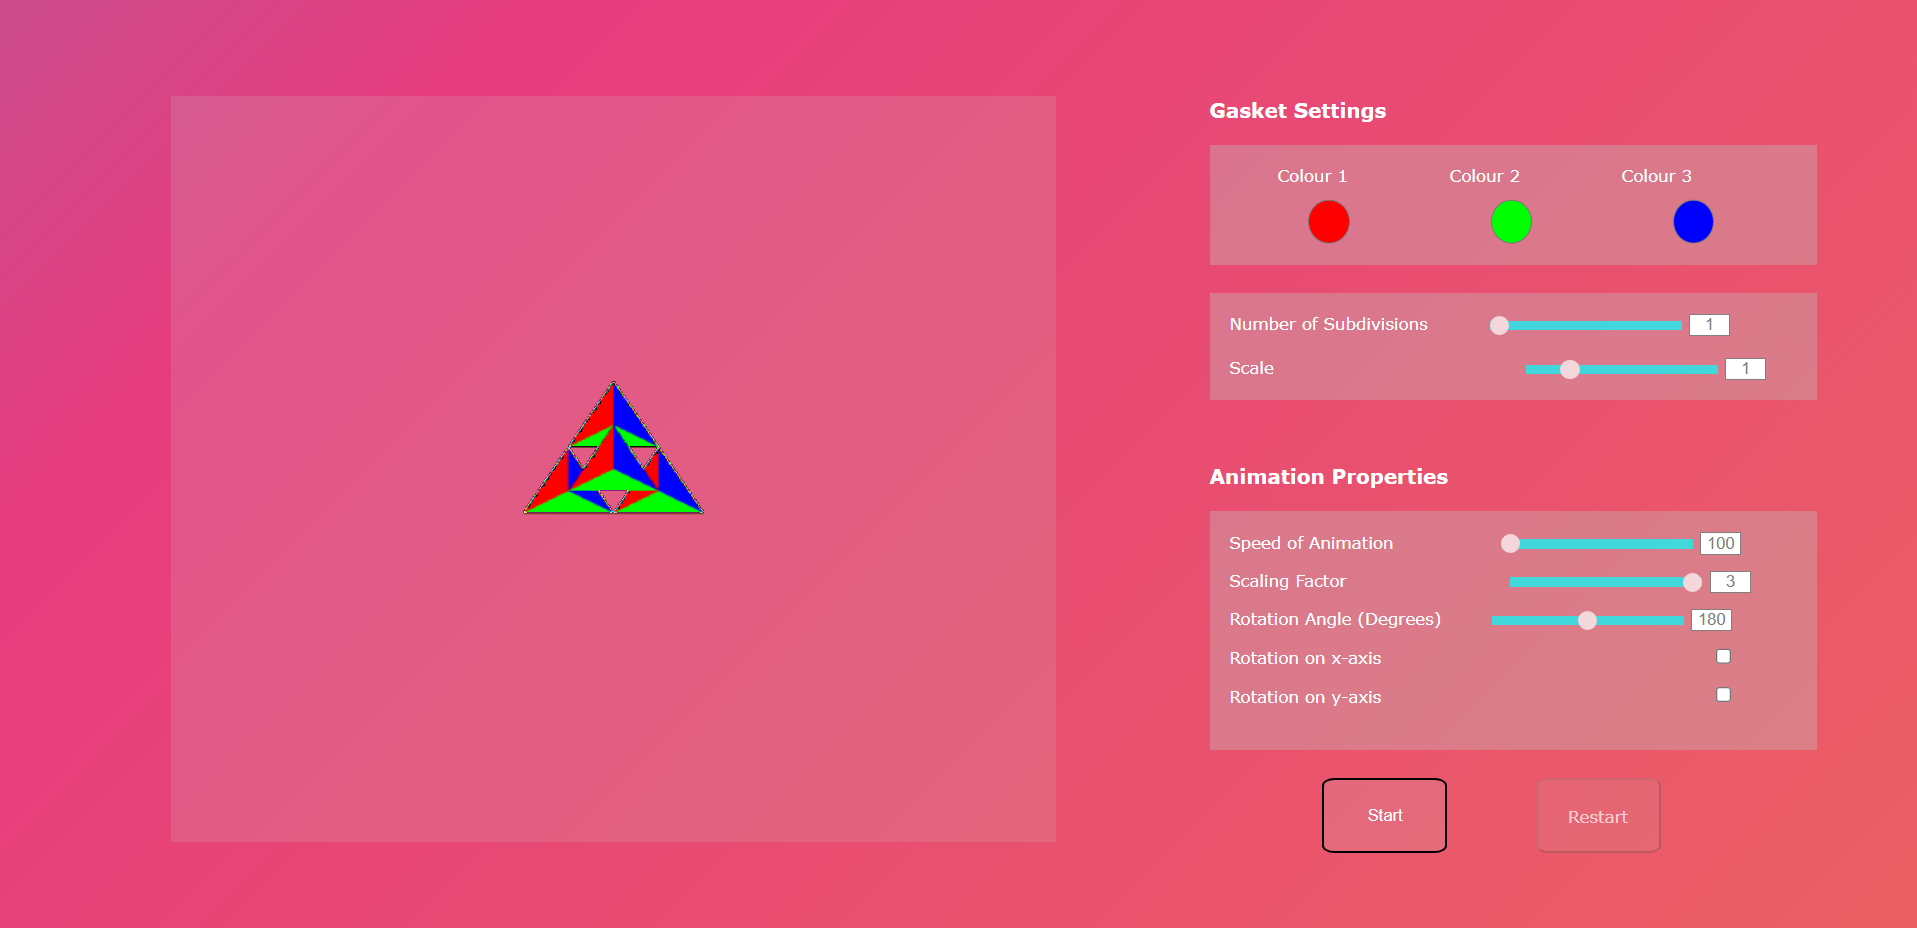Enable Rotation on y-axis

[x=1722, y=694]
